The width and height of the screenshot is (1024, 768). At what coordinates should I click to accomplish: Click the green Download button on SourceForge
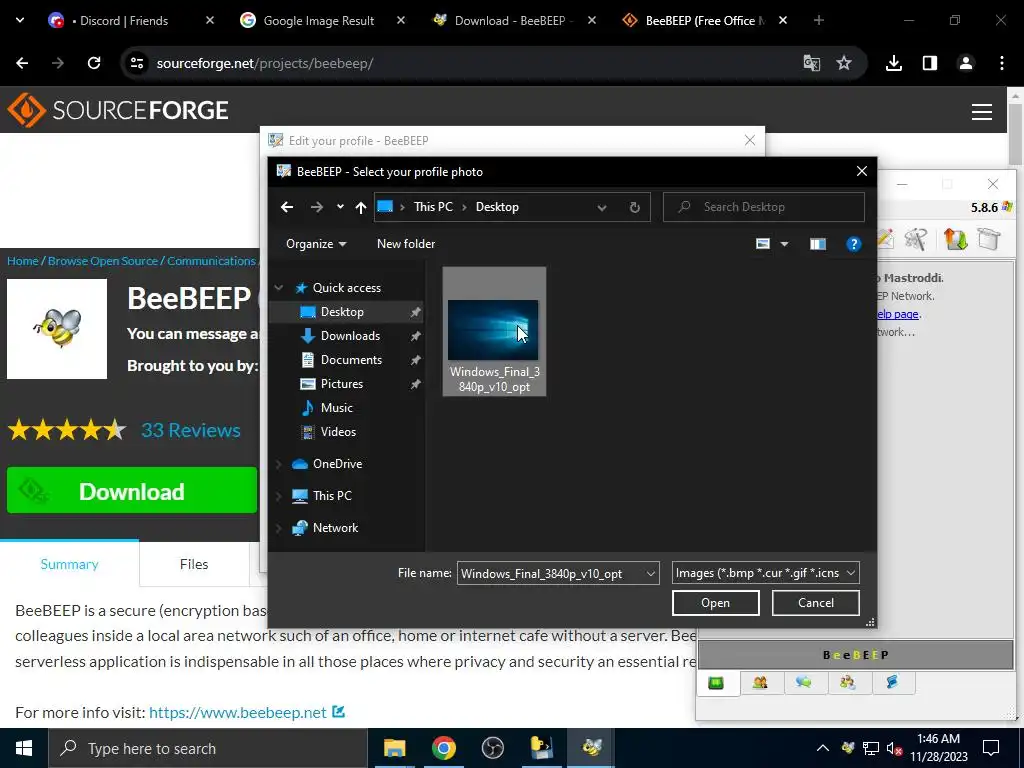pyautogui.click(x=132, y=491)
